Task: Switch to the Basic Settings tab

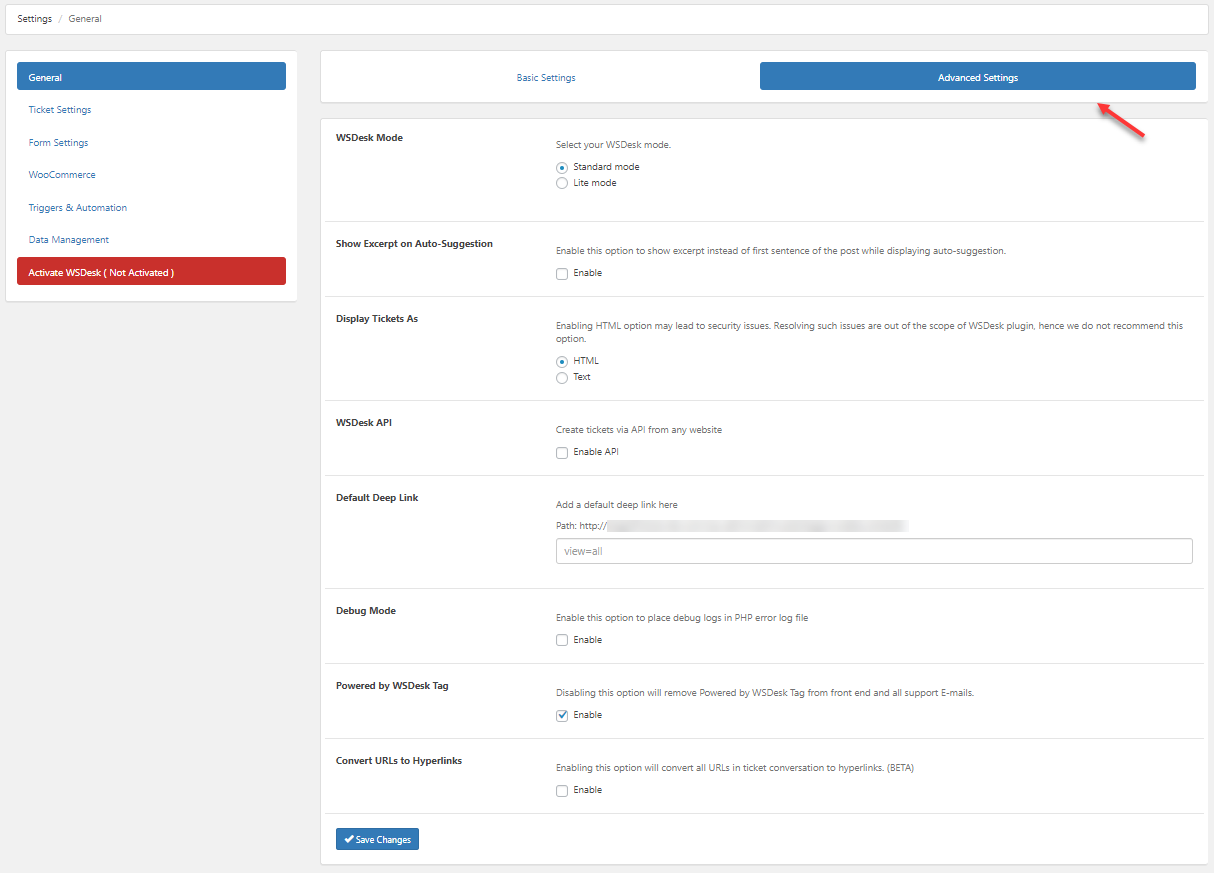Action: (x=546, y=77)
